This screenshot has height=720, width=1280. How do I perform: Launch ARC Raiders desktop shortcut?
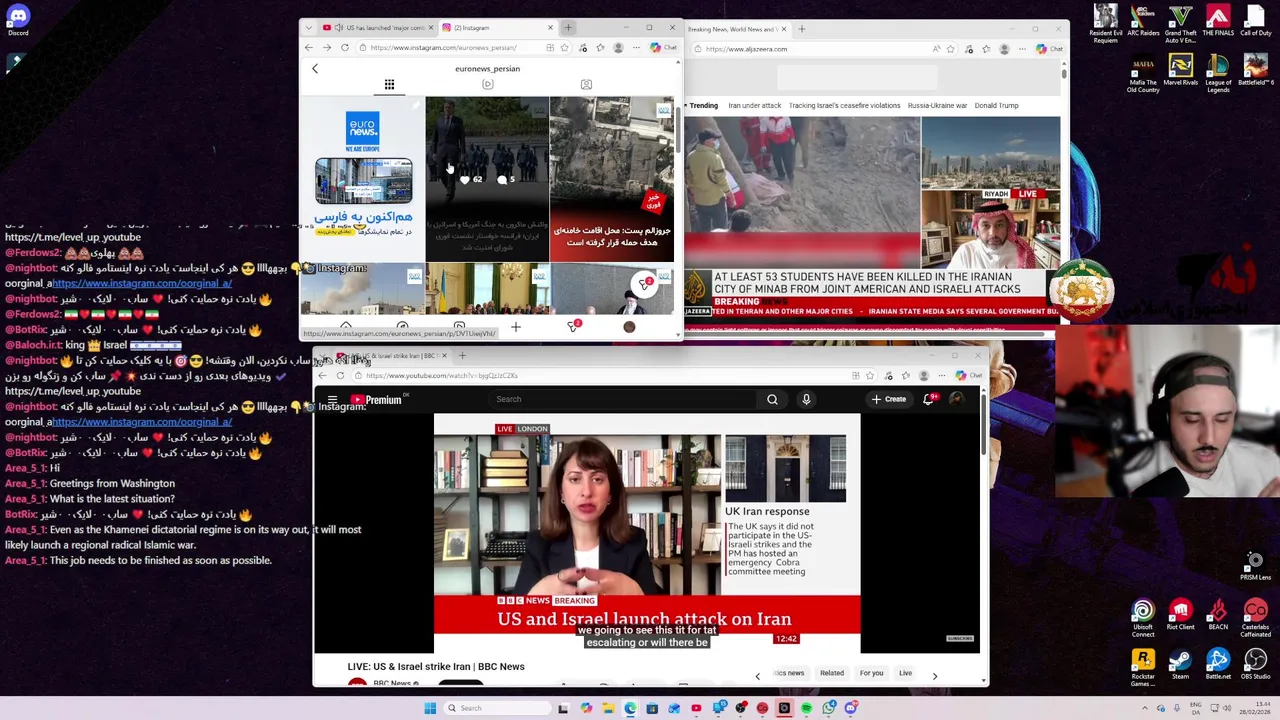click(1143, 21)
